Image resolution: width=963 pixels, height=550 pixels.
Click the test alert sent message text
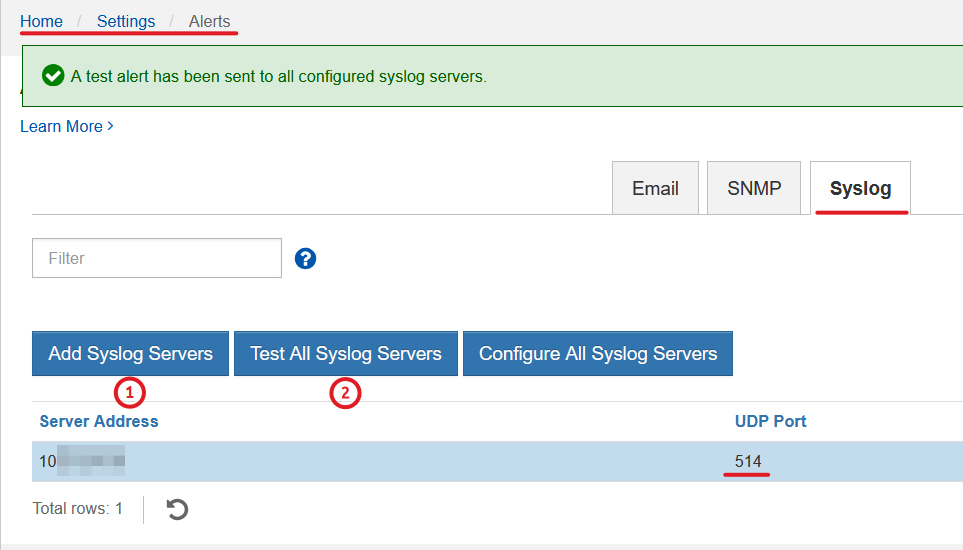tap(278, 76)
